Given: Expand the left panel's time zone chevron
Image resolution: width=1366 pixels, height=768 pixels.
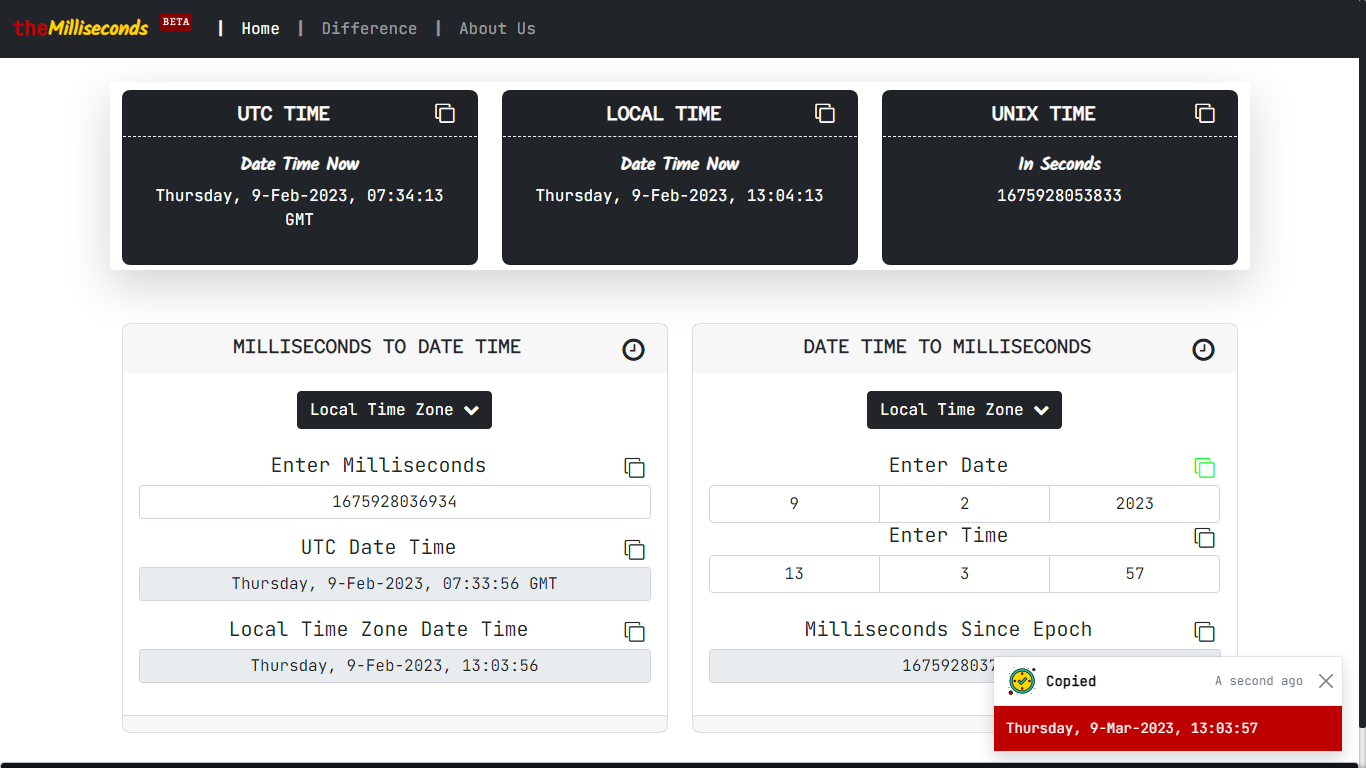Looking at the screenshot, I should [x=472, y=409].
